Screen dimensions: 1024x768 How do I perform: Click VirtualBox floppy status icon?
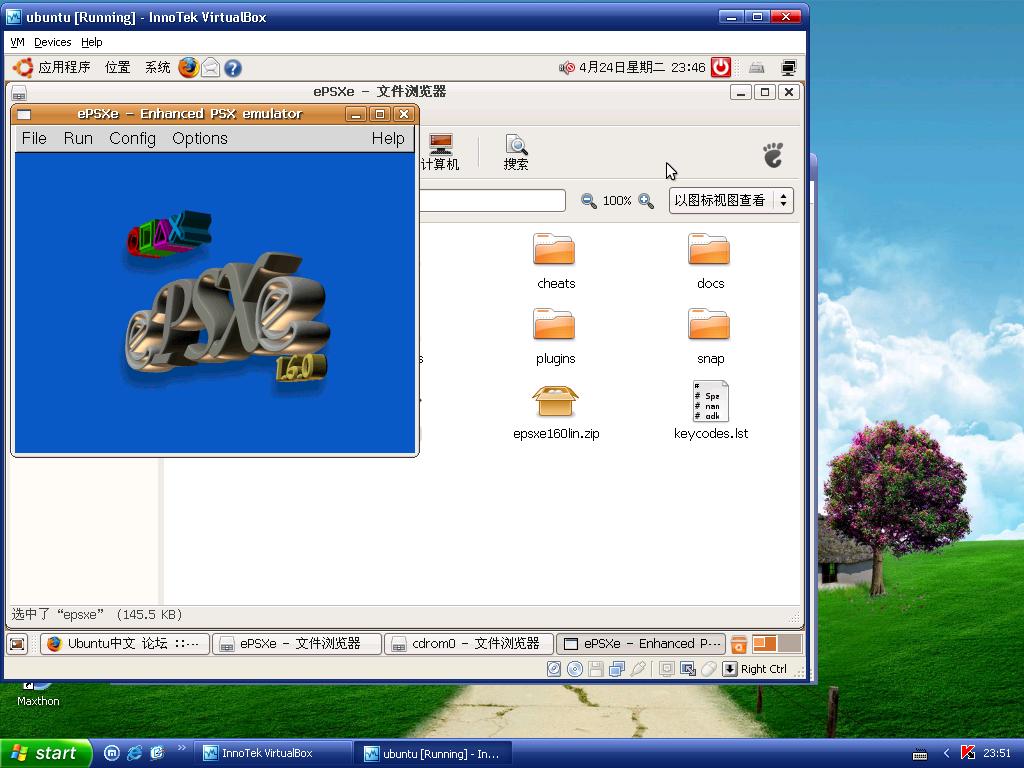click(596, 669)
